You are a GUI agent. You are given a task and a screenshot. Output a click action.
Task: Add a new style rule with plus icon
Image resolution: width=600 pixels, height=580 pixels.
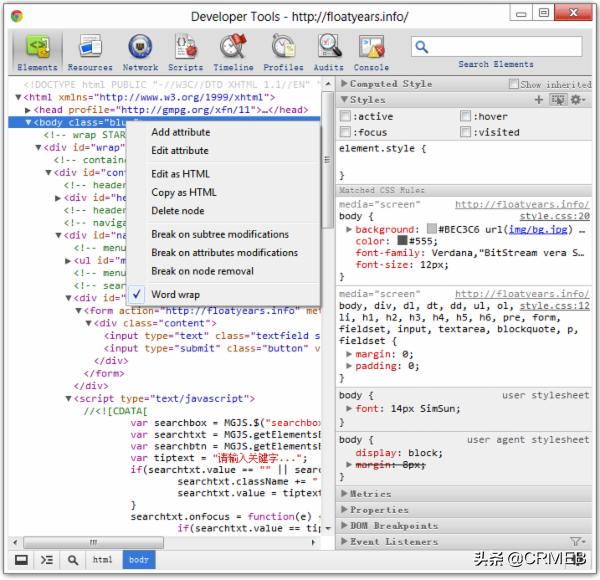(539, 100)
